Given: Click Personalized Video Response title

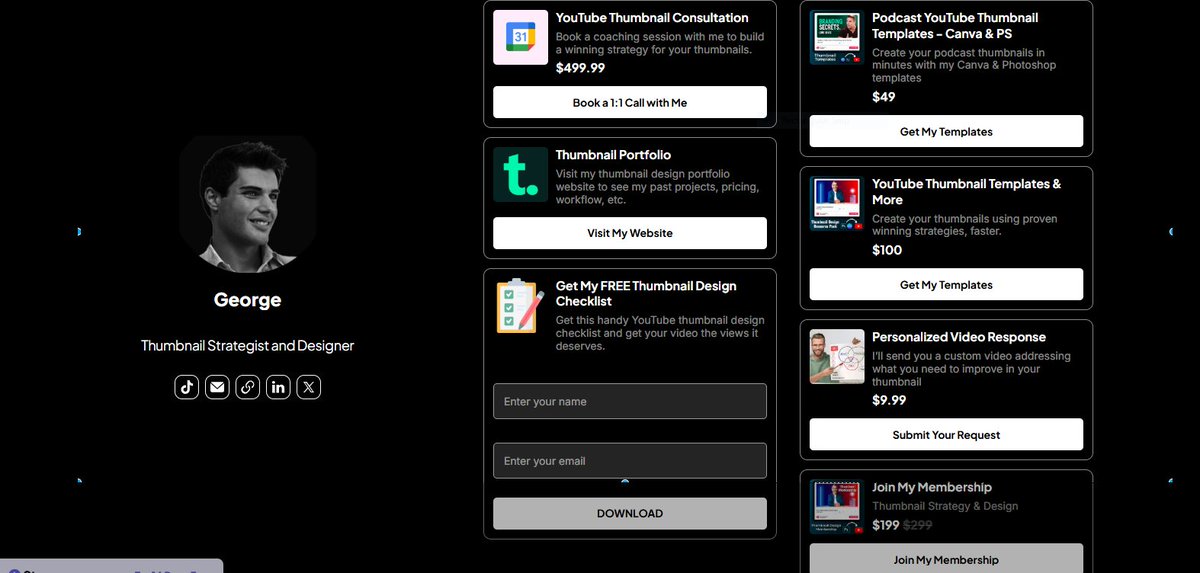Looking at the screenshot, I should [959, 337].
